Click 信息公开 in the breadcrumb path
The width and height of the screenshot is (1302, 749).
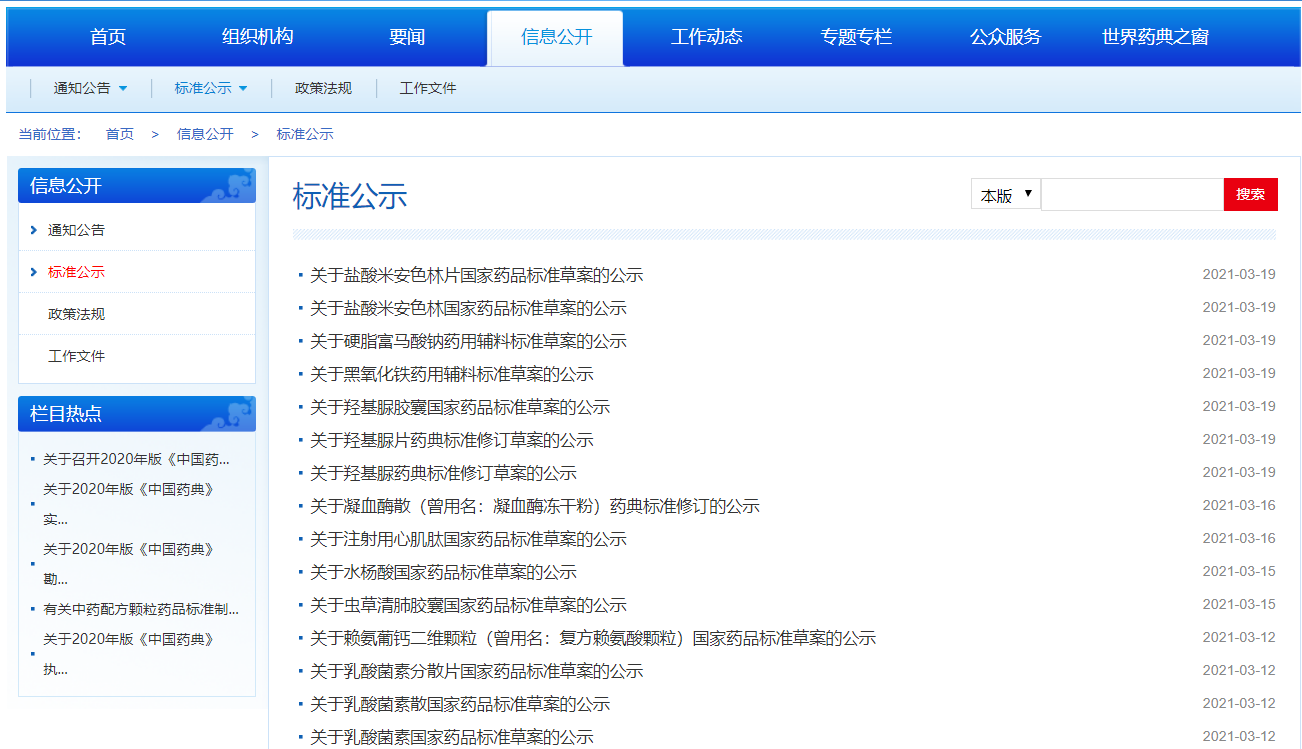click(205, 134)
